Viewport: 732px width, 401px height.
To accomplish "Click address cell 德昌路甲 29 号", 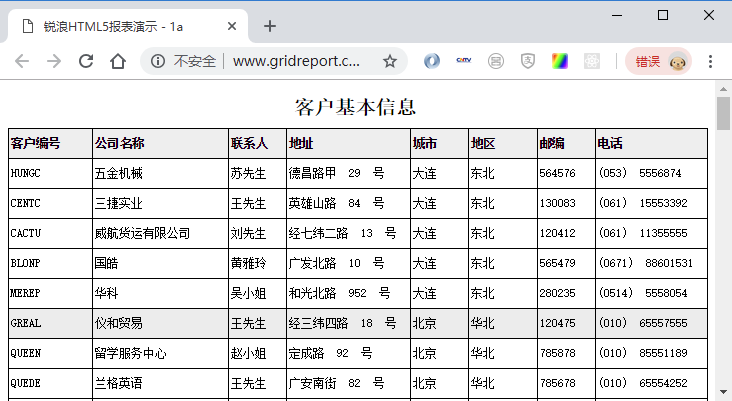I will [x=348, y=174].
